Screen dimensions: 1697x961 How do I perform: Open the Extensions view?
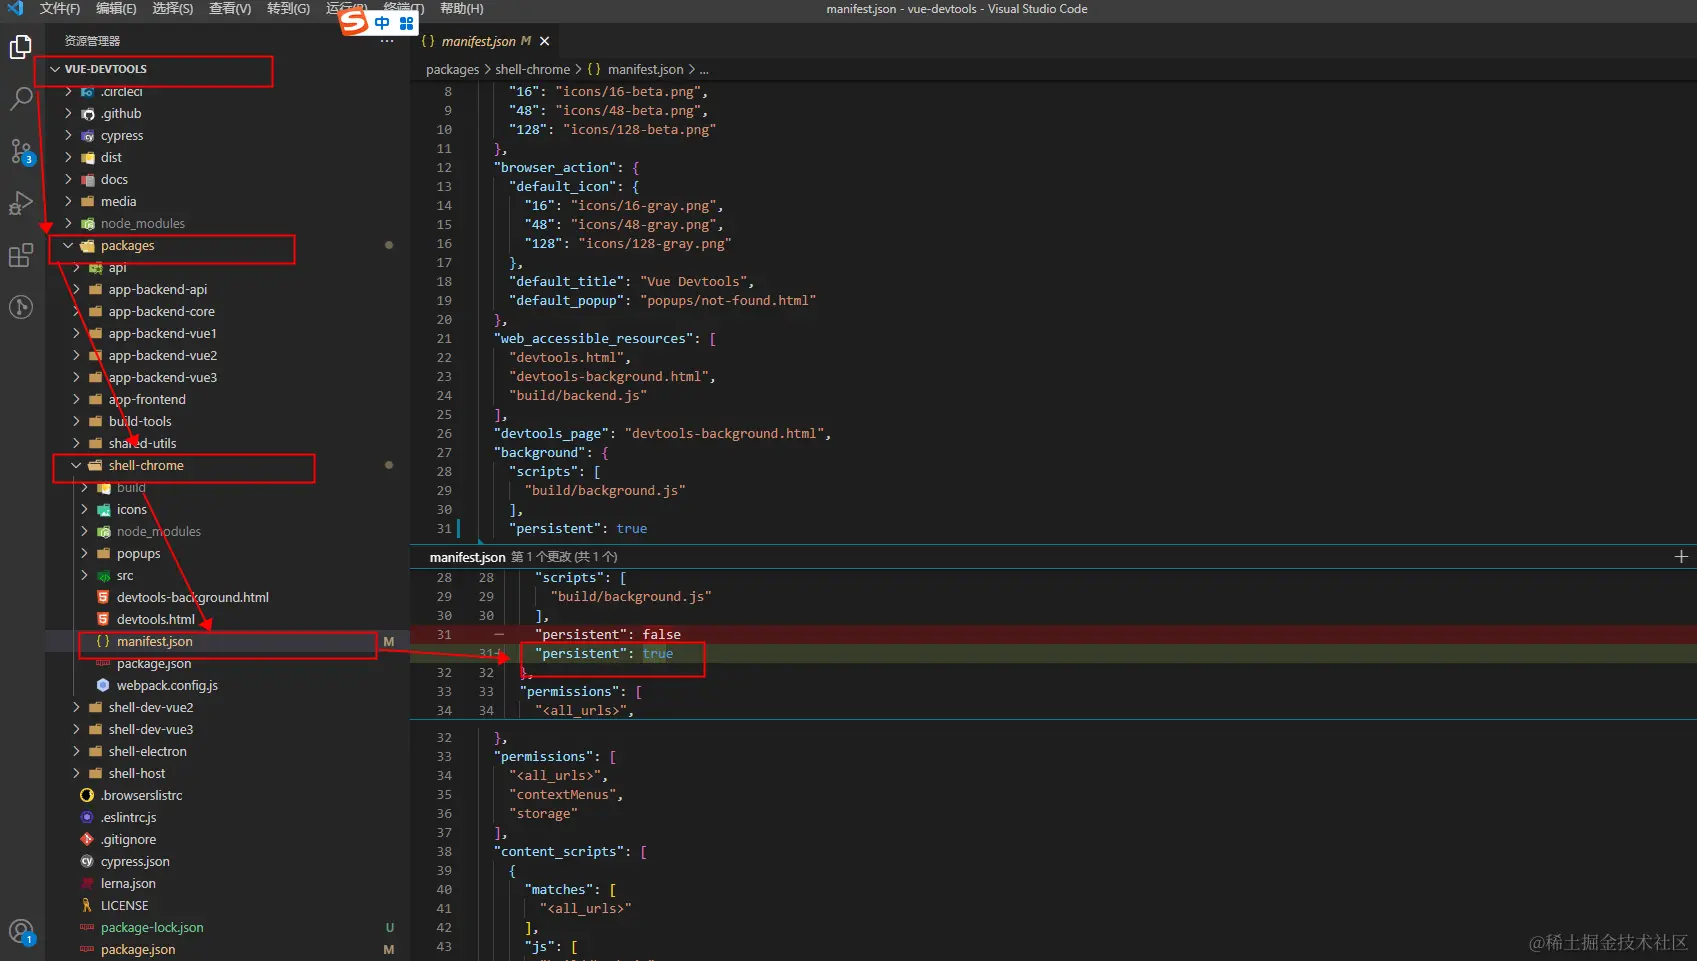(21, 255)
